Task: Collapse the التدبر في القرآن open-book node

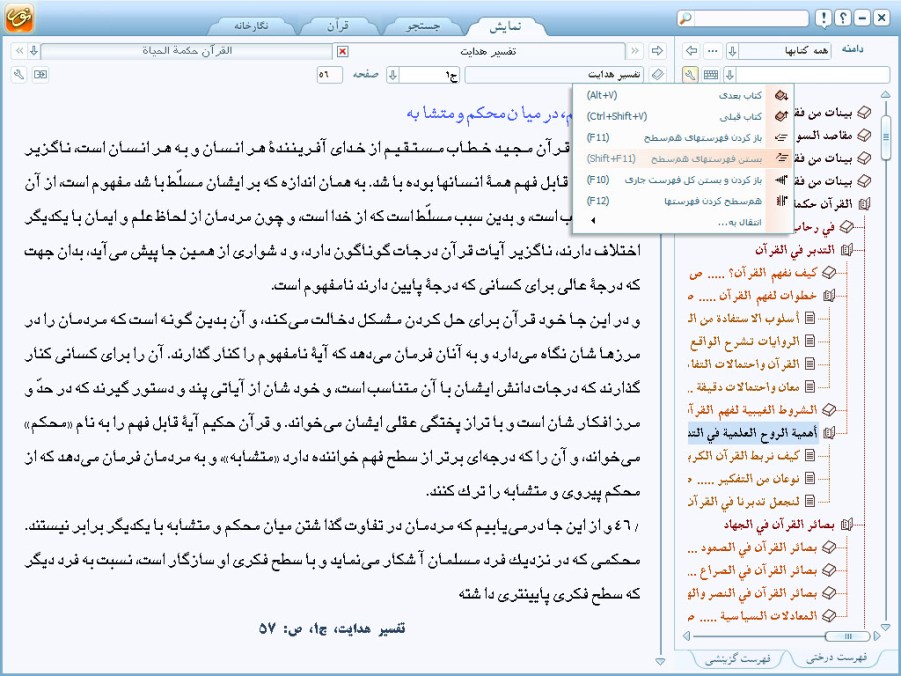Action: click(x=846, y=250)
